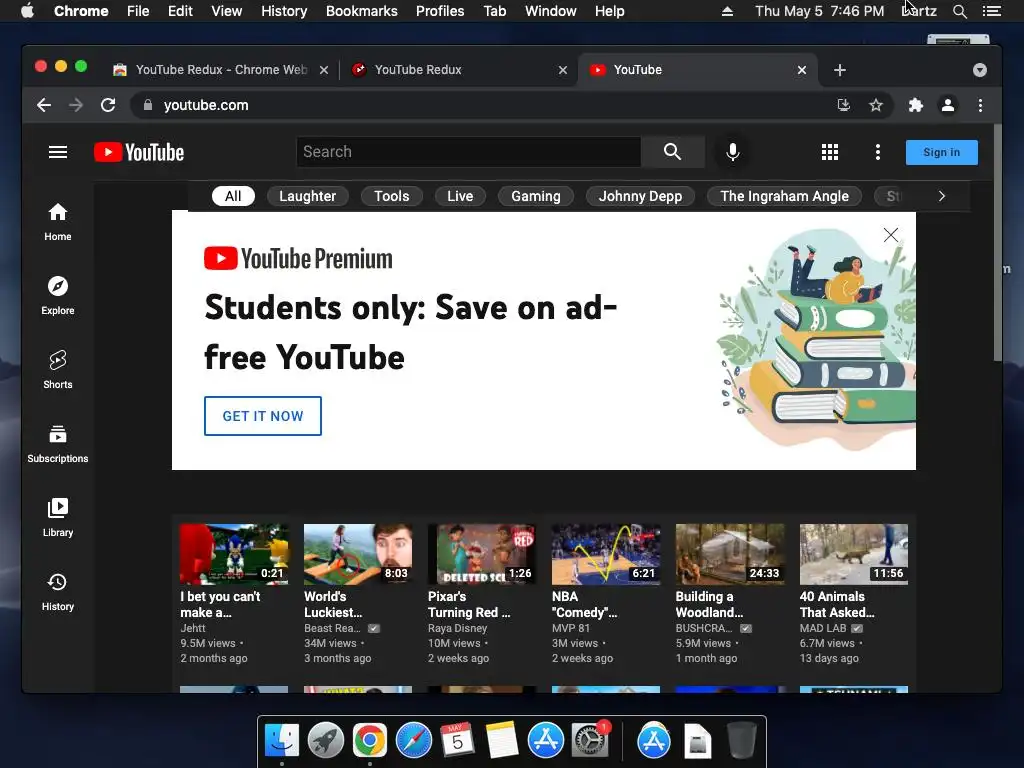Open Shorts in sidebar

coord(57,370)
